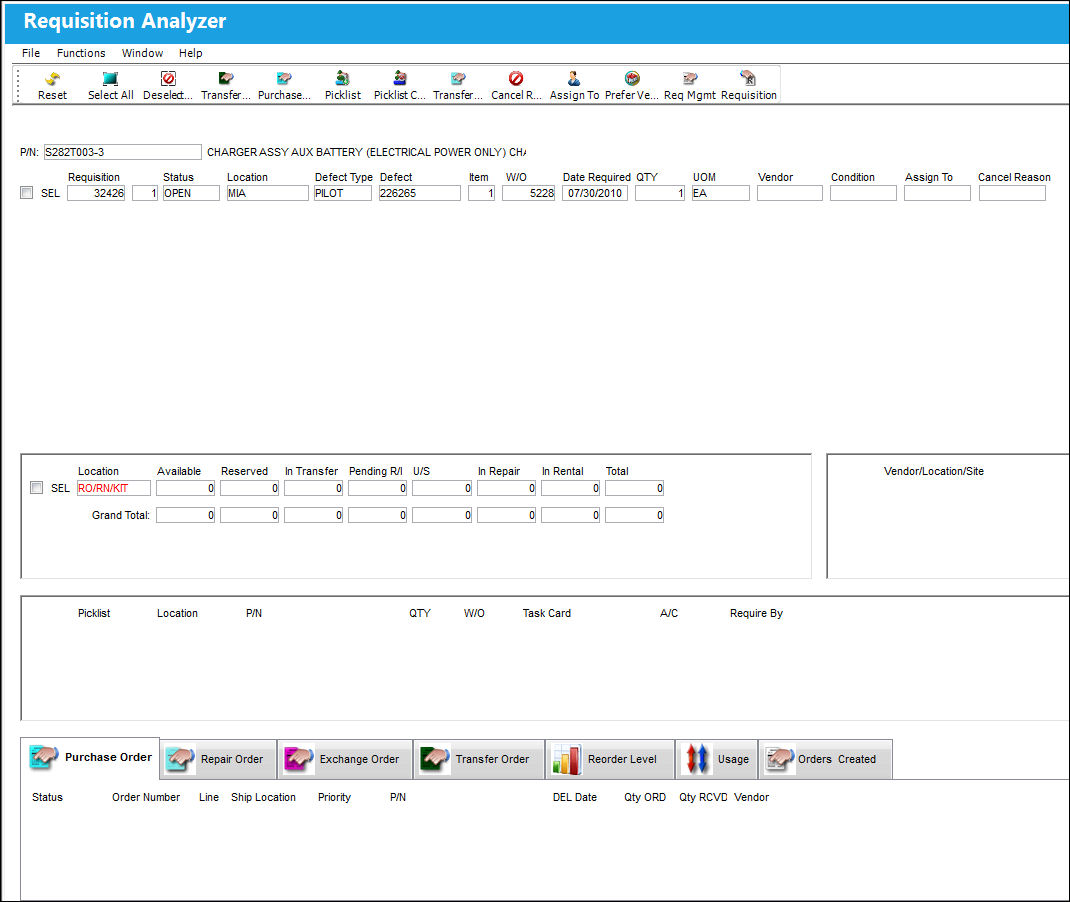The image size is (1070, 902).
Task: Click the Deselect toolbar icon
Action: 168,78
